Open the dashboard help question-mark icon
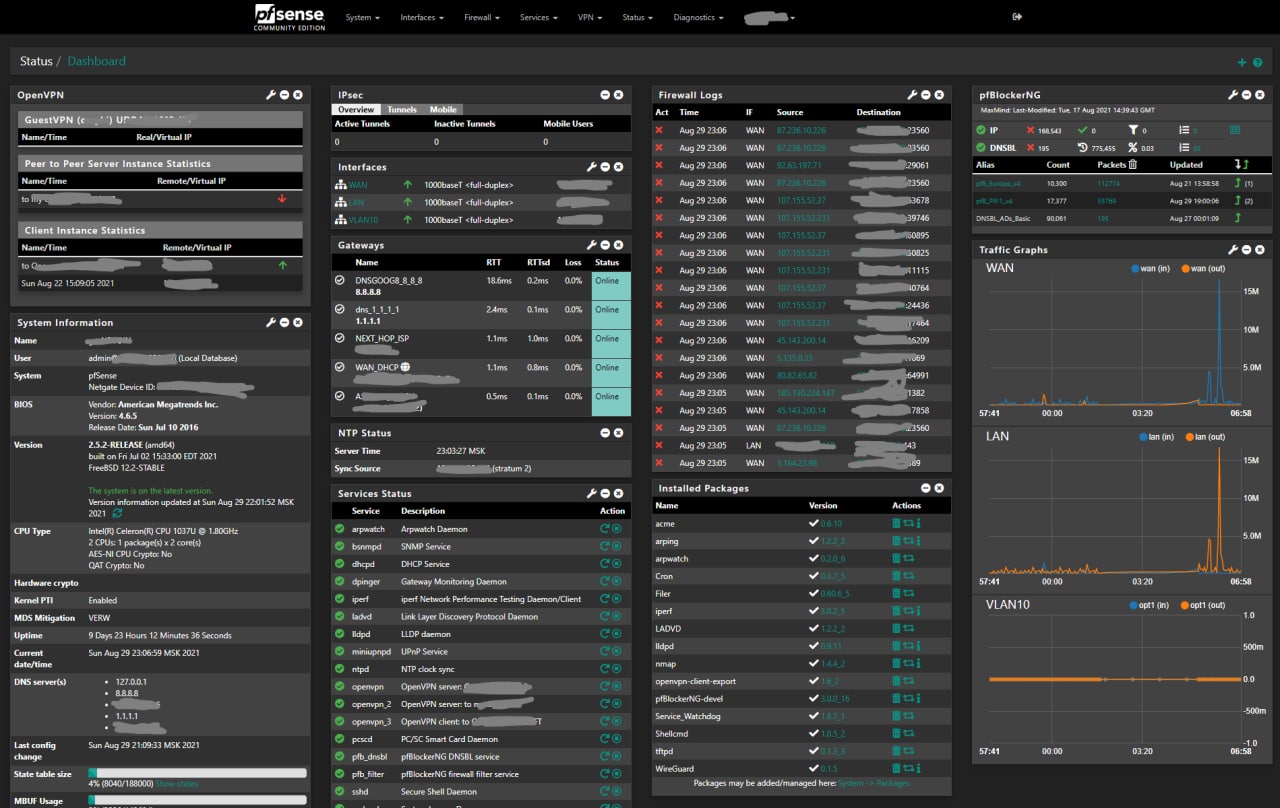The image size is (1280, 808). click(1258, 62)
